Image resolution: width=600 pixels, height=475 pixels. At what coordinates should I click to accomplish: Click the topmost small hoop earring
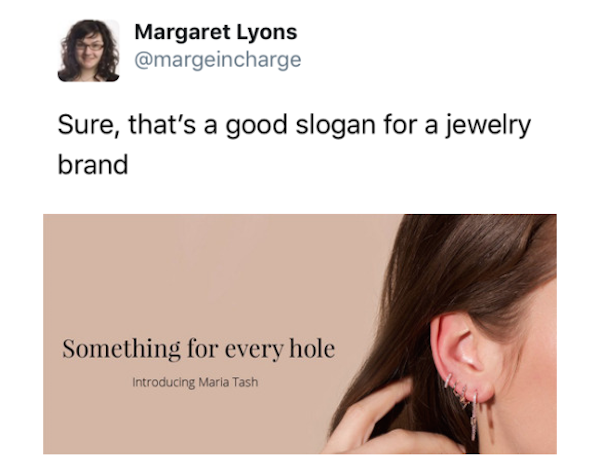[448, 380]
